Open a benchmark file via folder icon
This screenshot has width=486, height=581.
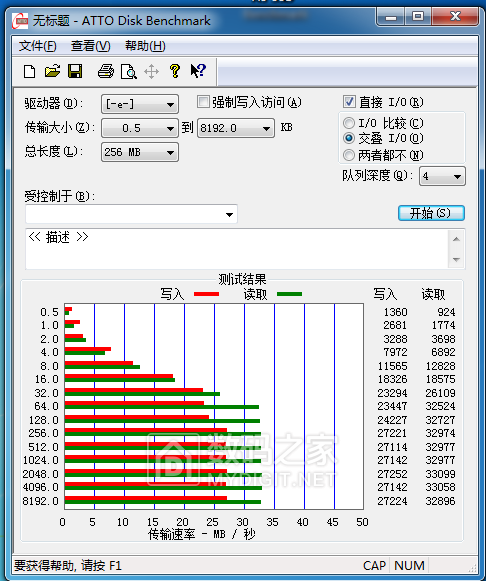52,71
